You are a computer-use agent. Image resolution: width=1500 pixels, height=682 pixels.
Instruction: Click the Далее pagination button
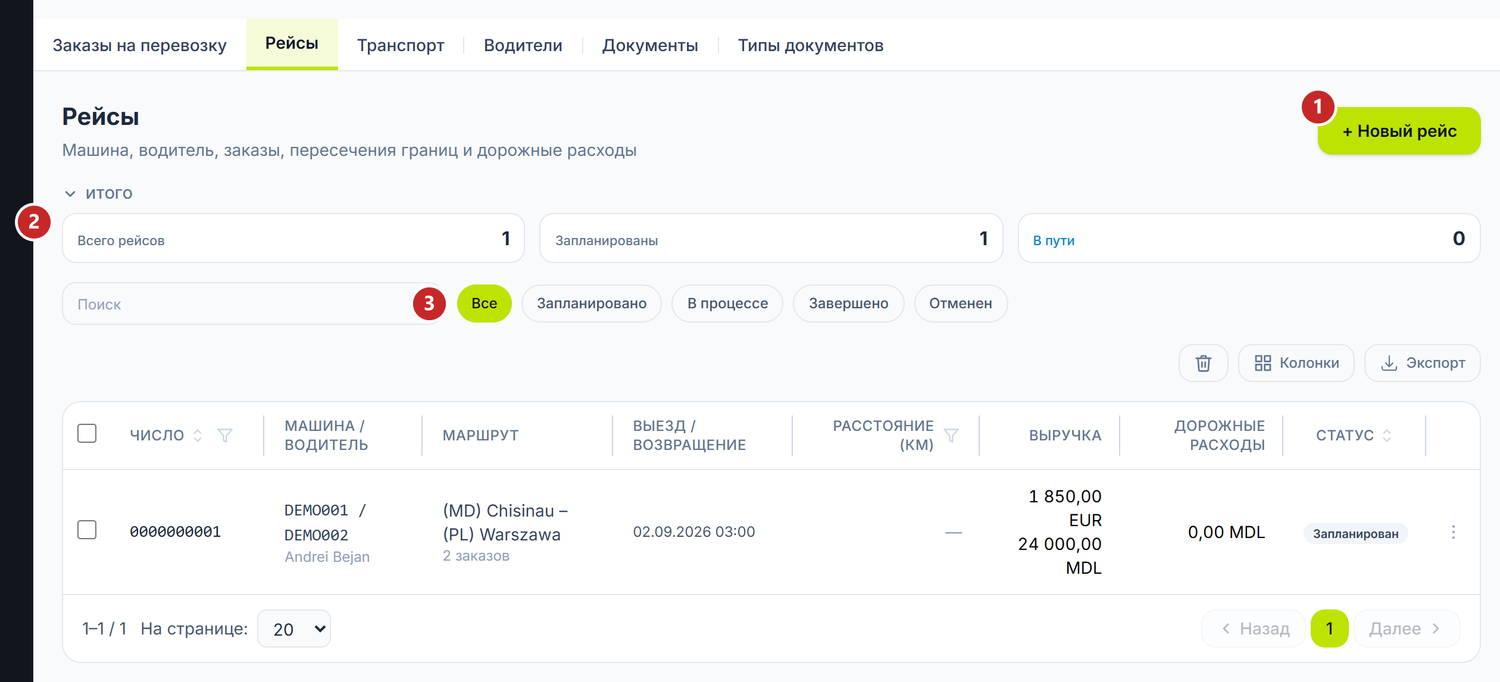1407,629
